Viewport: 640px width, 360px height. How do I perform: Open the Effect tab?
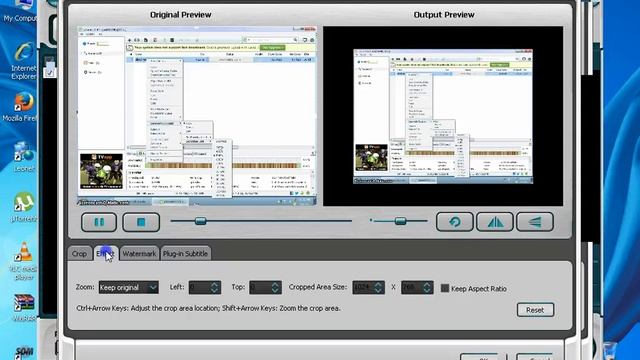point(106,253)
